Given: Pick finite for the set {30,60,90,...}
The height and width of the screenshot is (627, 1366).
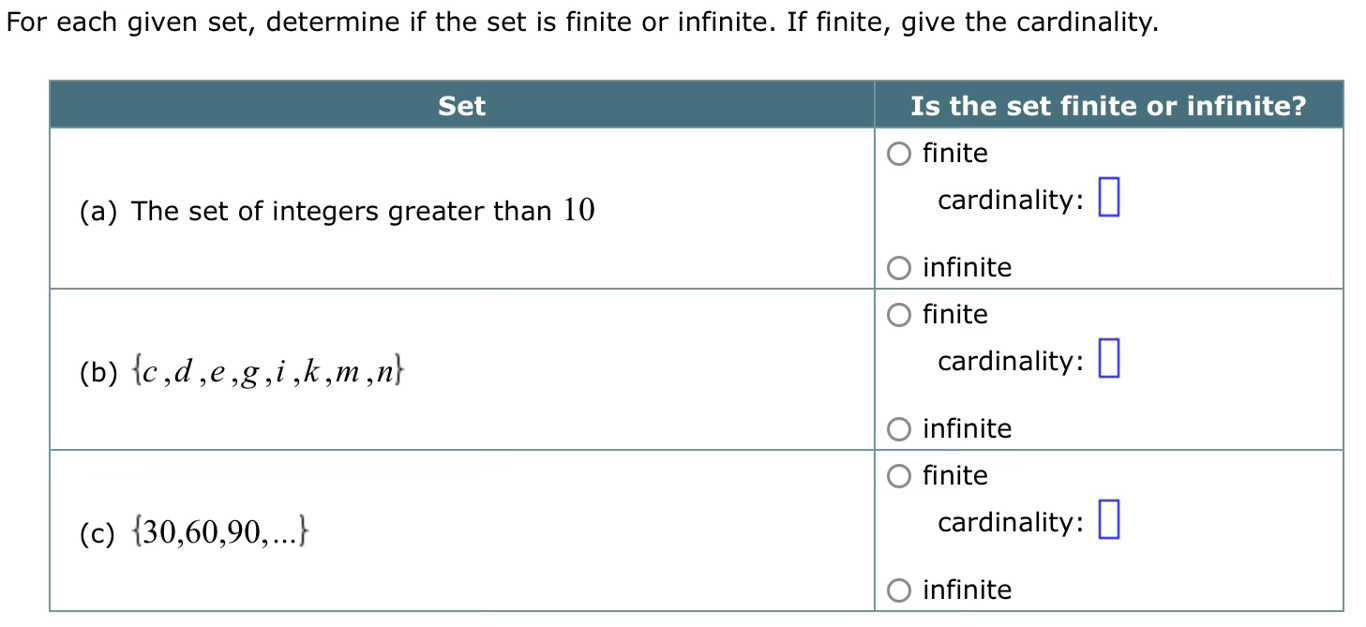Looking at the screenshot, I should click(x=899, y=476).
